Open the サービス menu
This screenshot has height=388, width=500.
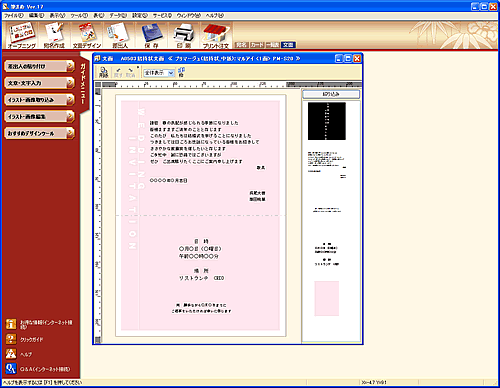pyautogui.click(x=162, y=15)
